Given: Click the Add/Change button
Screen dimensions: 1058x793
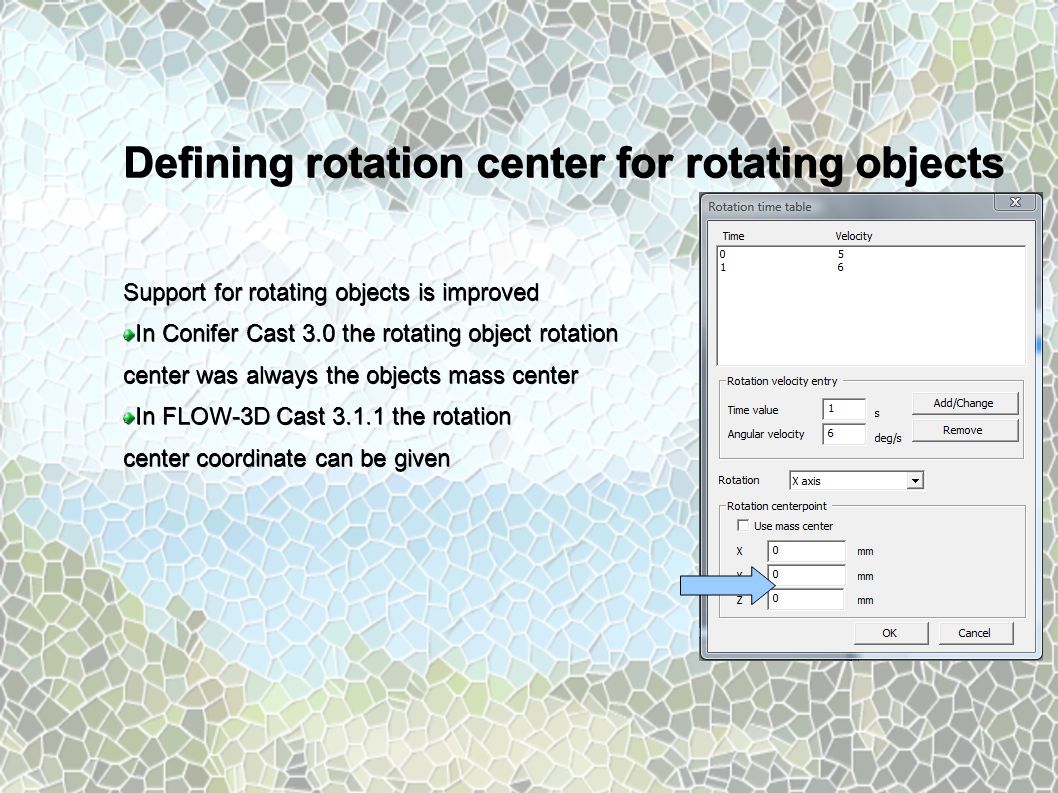Looking at the screenshot, I should [x=965, y=403].
